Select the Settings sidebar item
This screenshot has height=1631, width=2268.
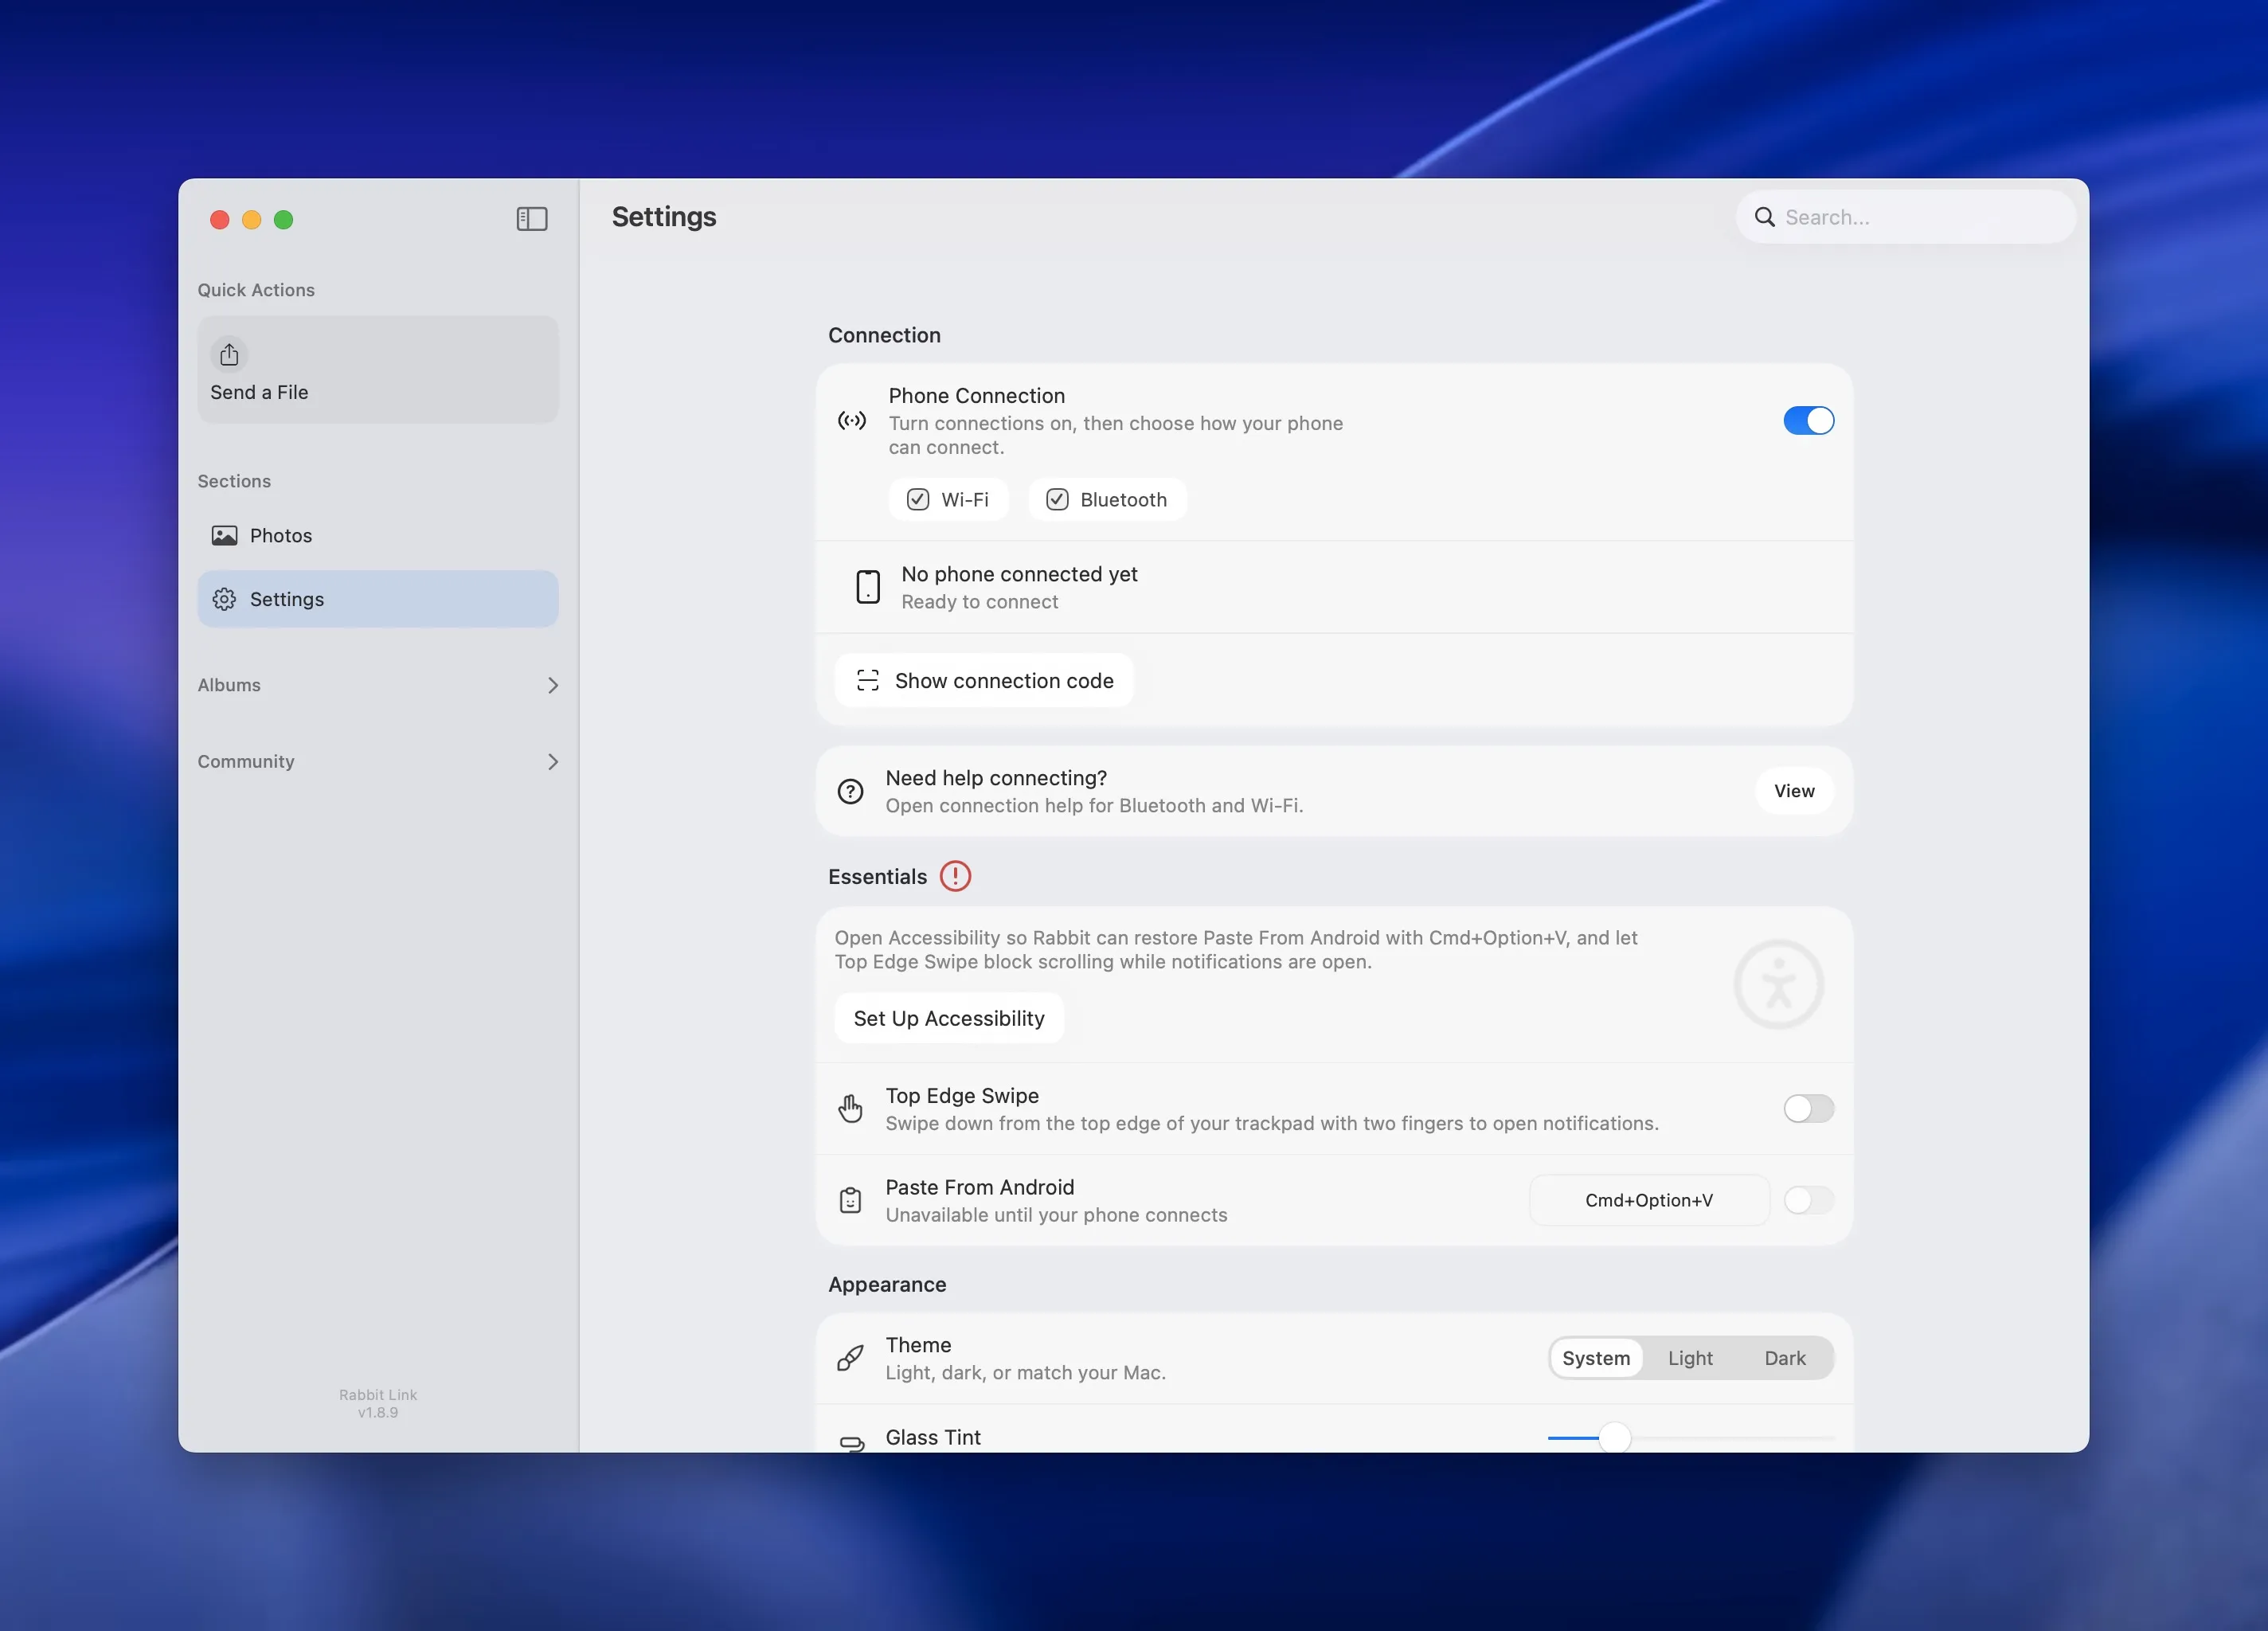[x=378, y=599]
